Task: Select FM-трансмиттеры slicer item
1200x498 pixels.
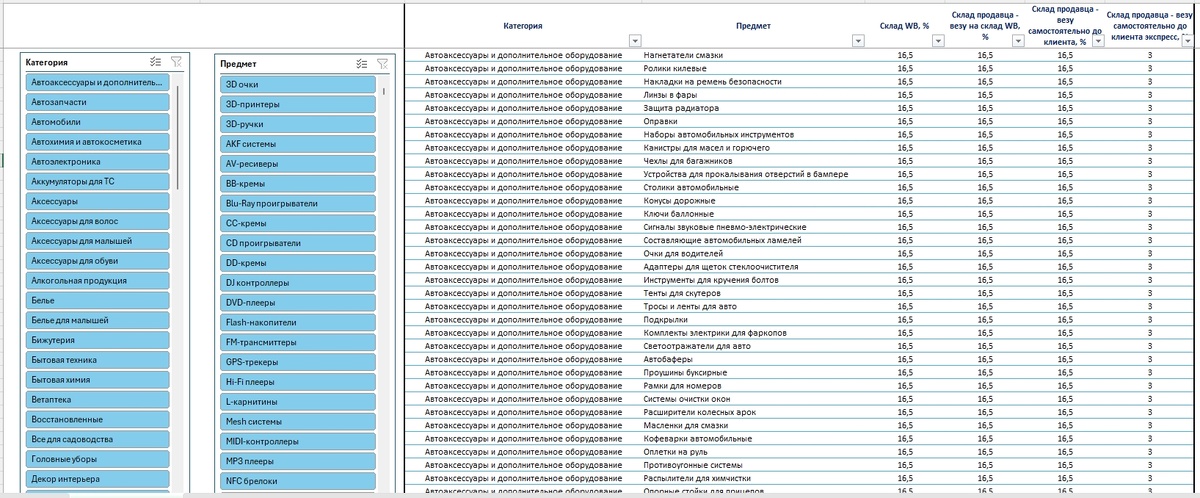Action: pos(297,342)
